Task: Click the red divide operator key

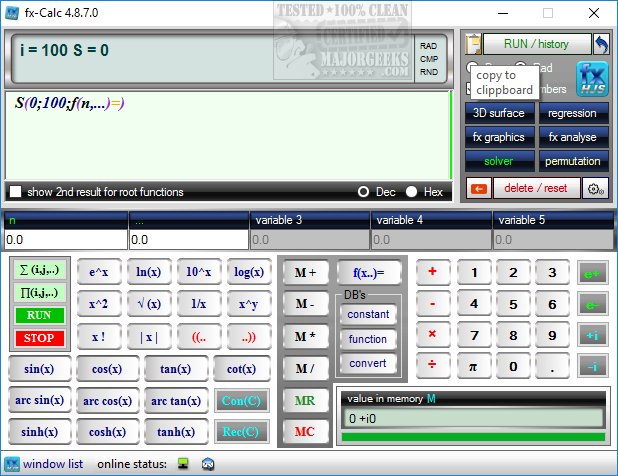Action: [433, 366]
